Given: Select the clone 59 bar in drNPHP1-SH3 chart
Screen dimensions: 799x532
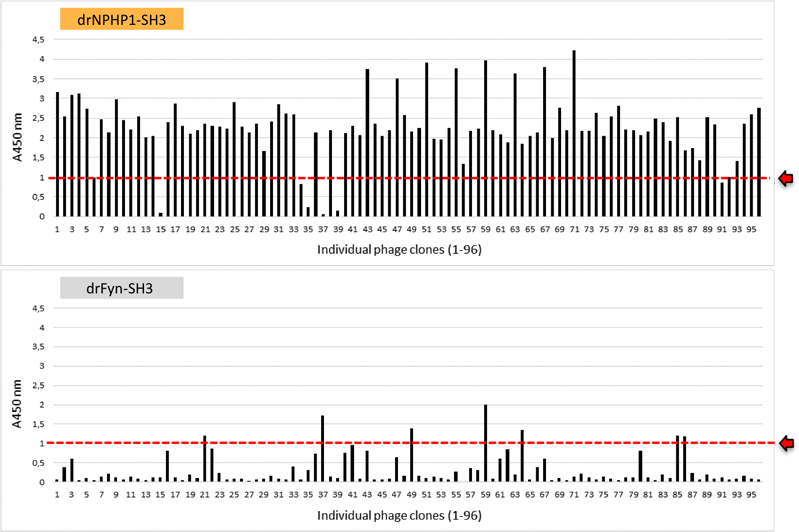Looking at the screenshot, I should coord(486,138).
